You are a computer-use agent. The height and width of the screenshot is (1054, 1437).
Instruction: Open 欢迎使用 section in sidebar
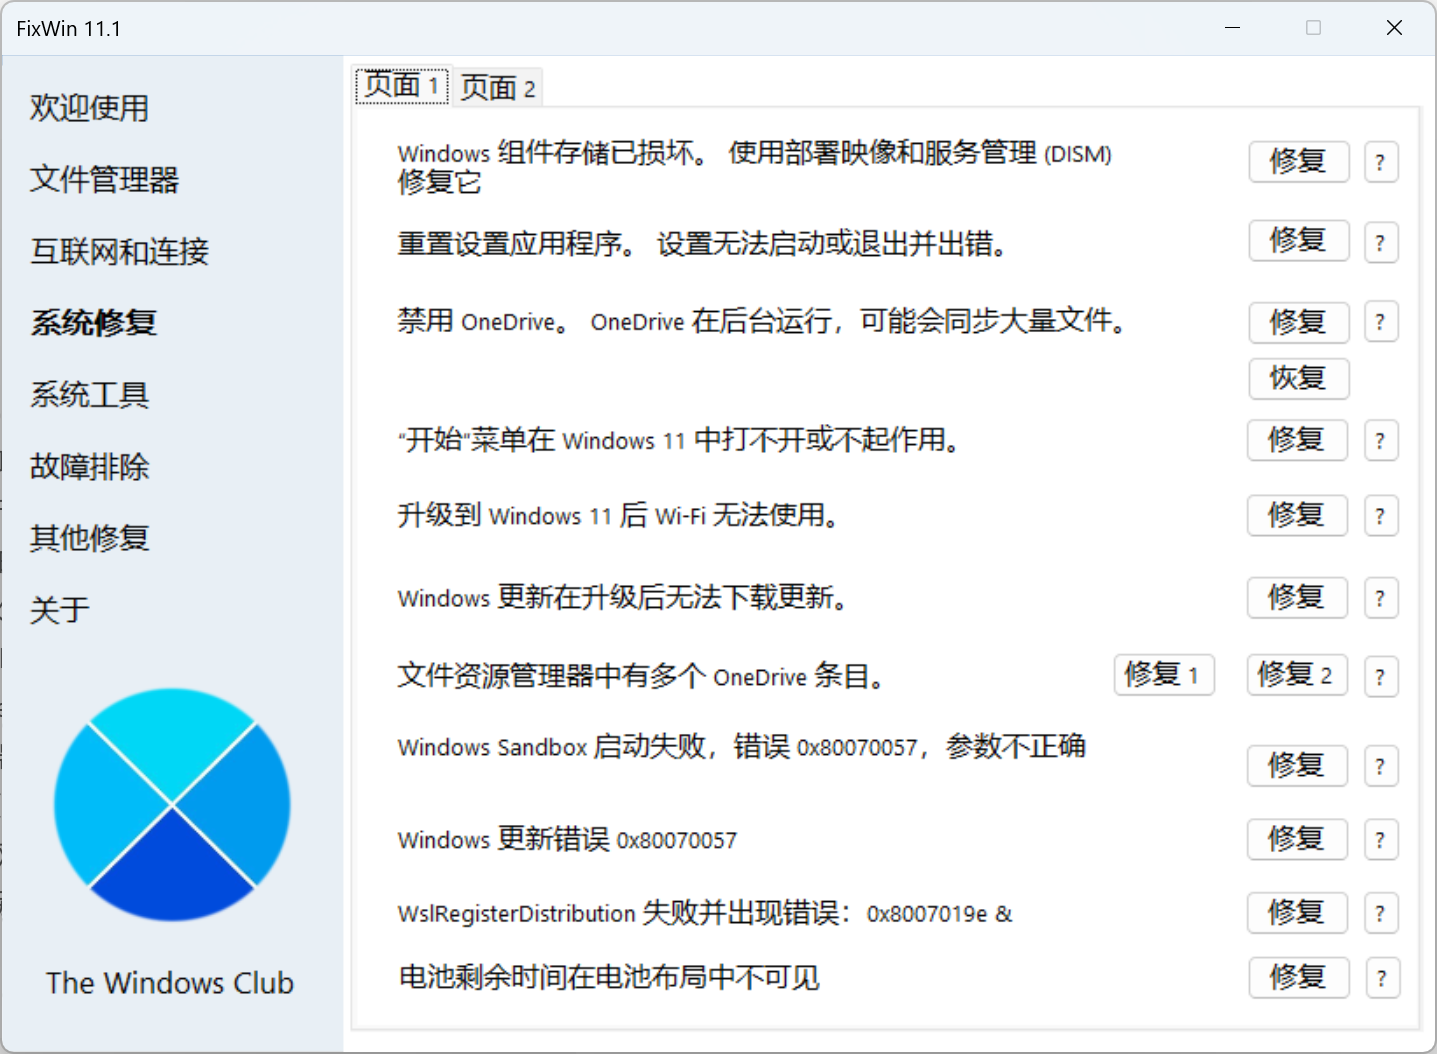(x=90, y=108)
